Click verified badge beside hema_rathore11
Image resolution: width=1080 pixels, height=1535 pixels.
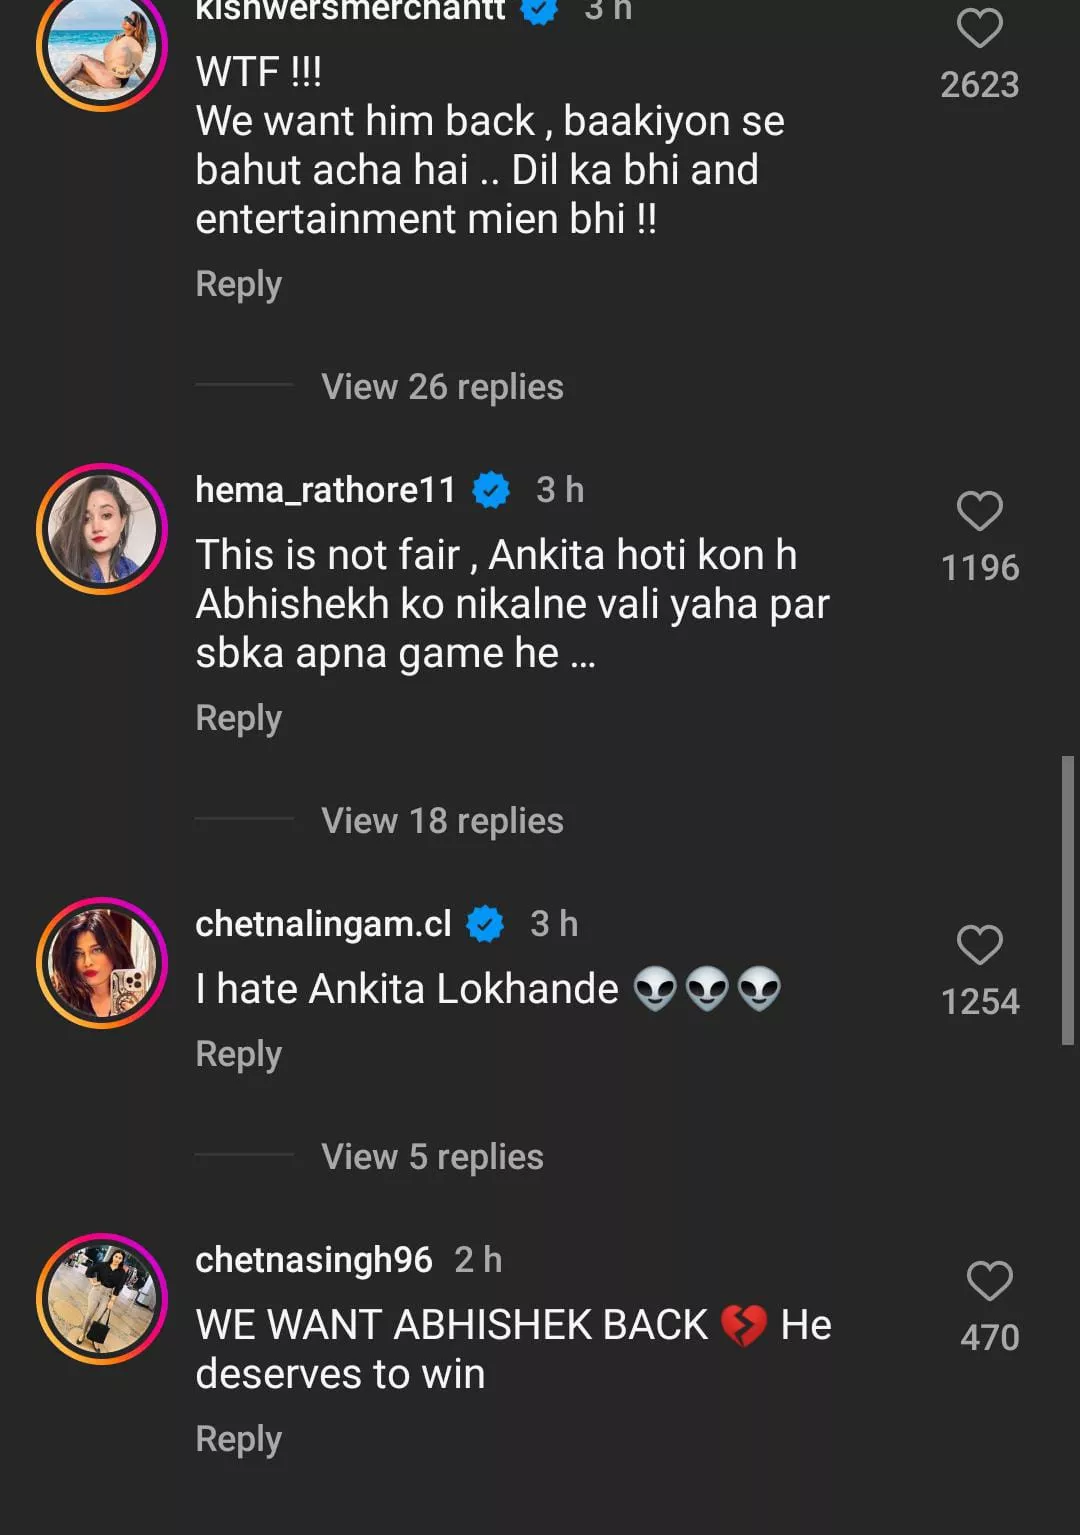(491, 490)
